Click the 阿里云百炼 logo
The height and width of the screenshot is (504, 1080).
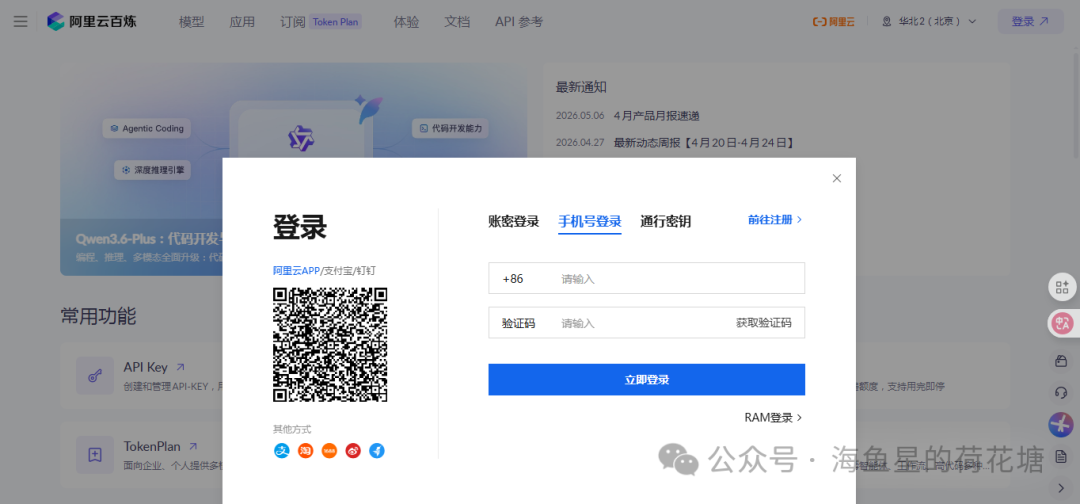click(x=92, y=21)
